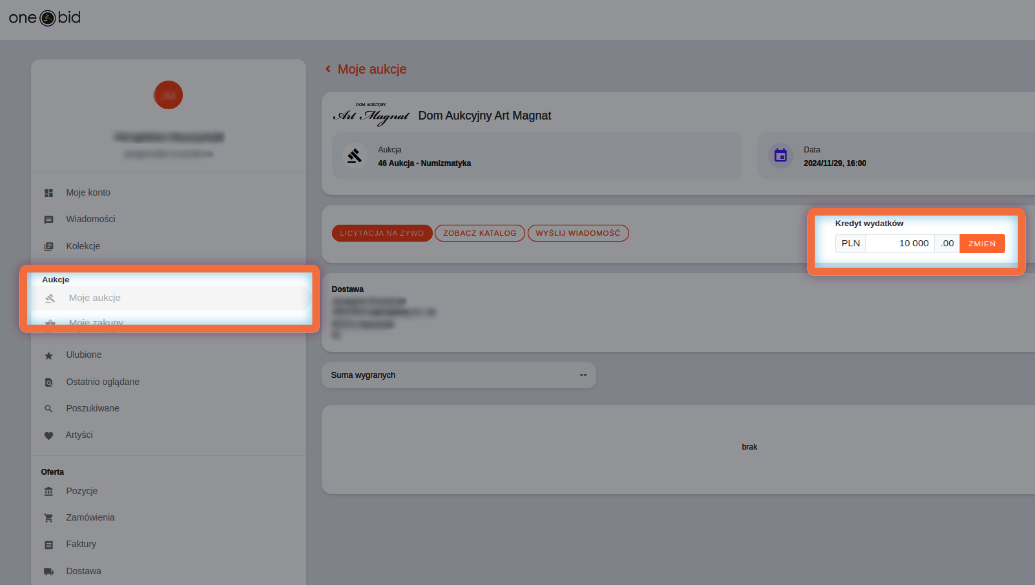
Task: Click the OneBid logo
Action: pyautogui.click(x=44, y=18)
